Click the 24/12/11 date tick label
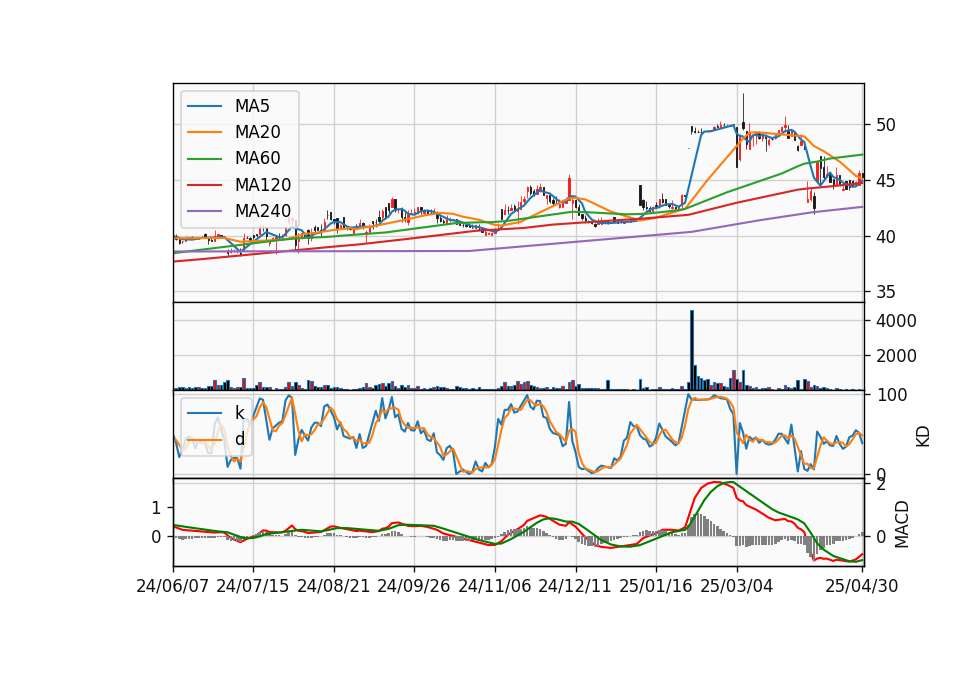 coord(575,586)
